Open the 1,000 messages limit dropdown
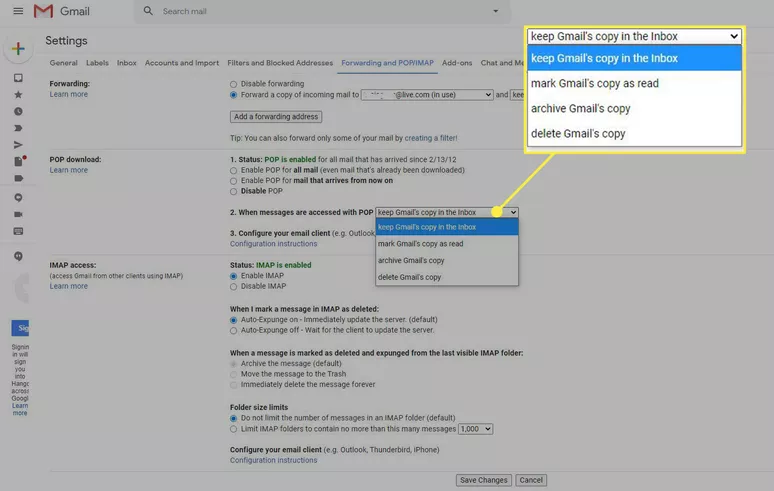This screenshot has width=774, height=491. click(475, 429)
